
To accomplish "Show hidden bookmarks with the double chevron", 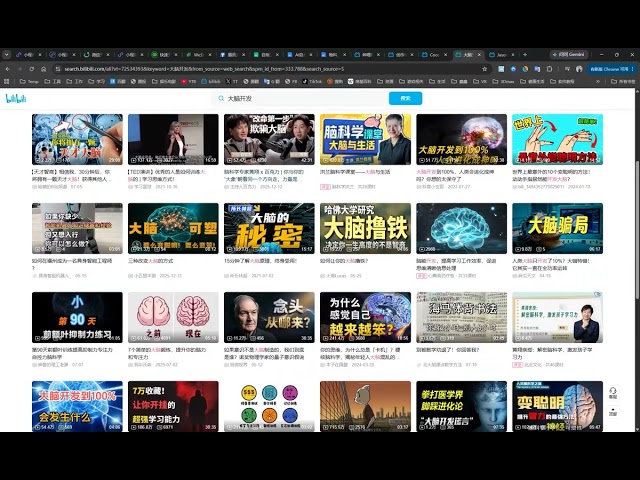I will point(598,81).
